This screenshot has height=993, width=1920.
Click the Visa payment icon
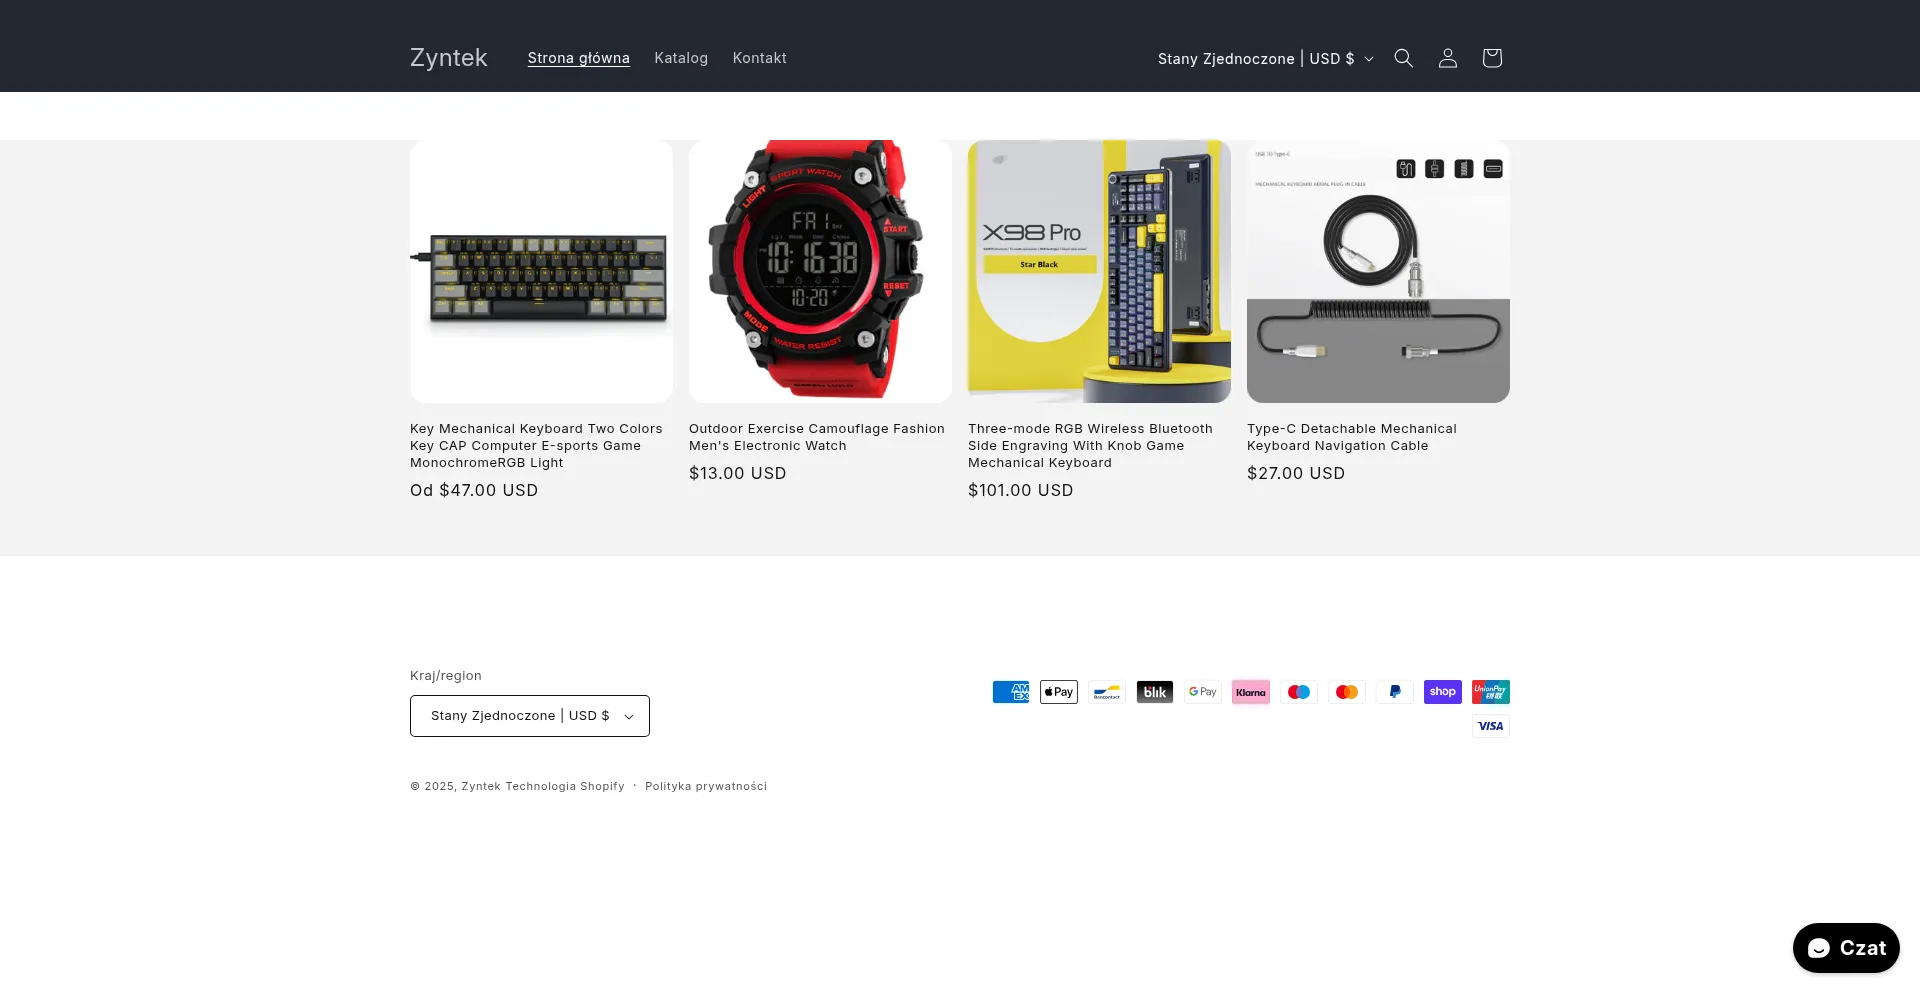(1490, 726)
